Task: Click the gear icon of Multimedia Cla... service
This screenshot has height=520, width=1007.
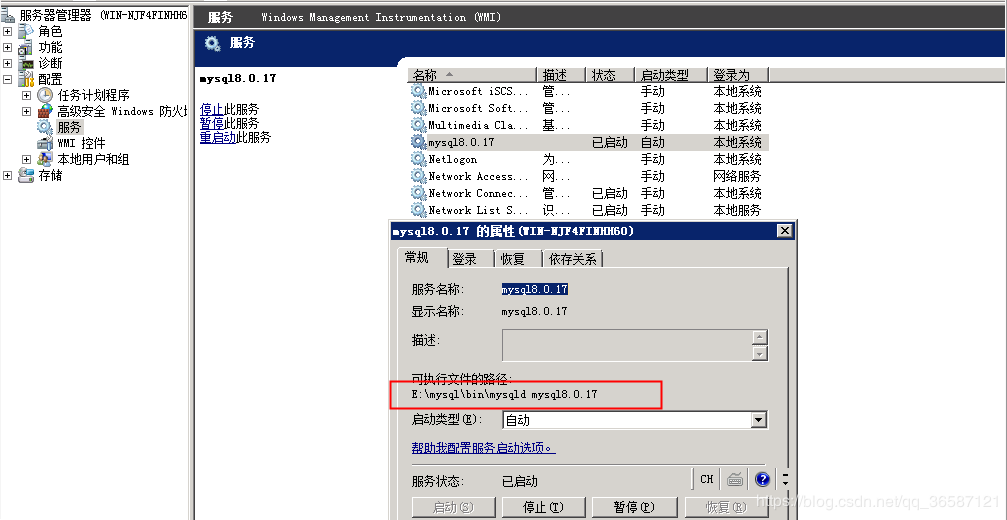Action: (419, 125)
